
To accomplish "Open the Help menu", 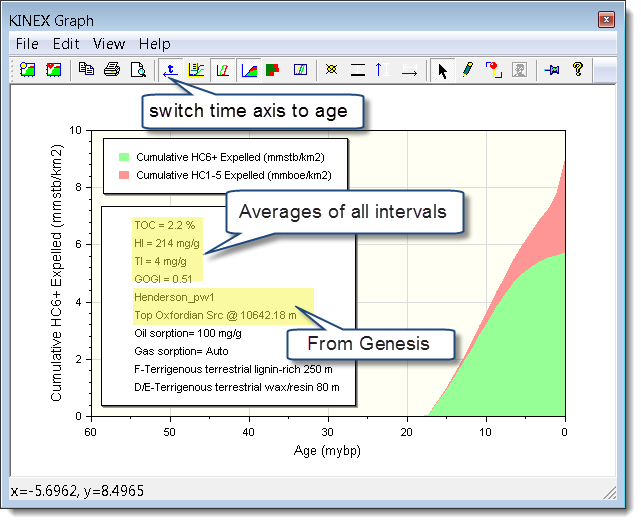I will (155, 44).
